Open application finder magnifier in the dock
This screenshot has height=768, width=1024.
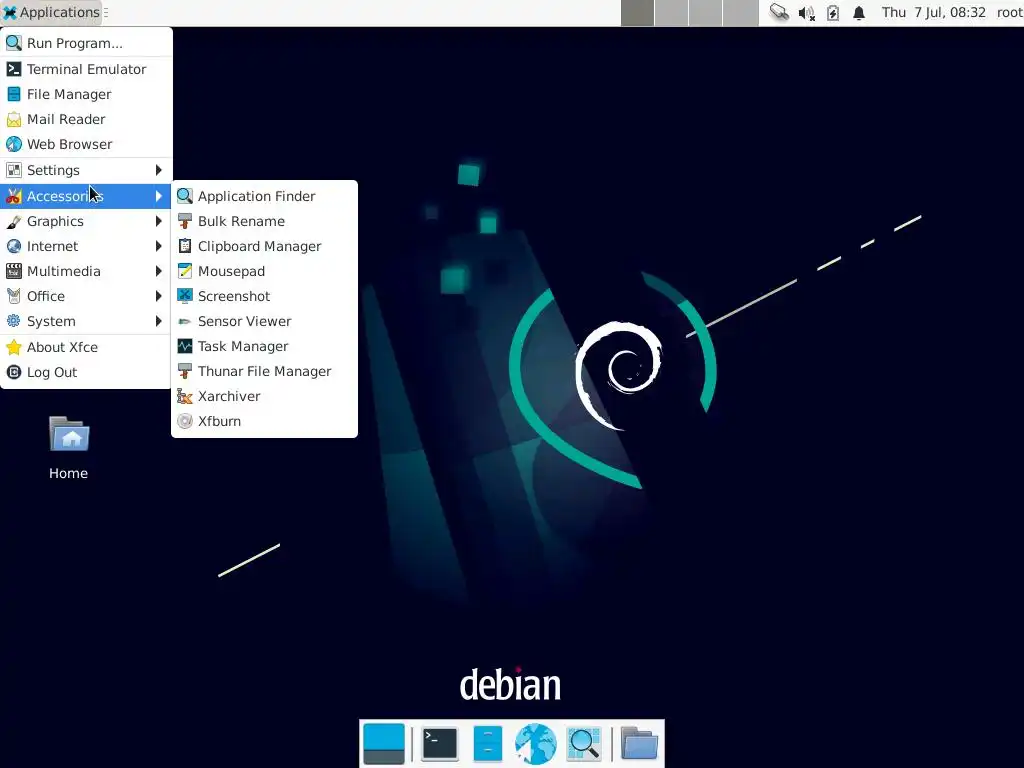pyautogui.click(x=584, y=744)
